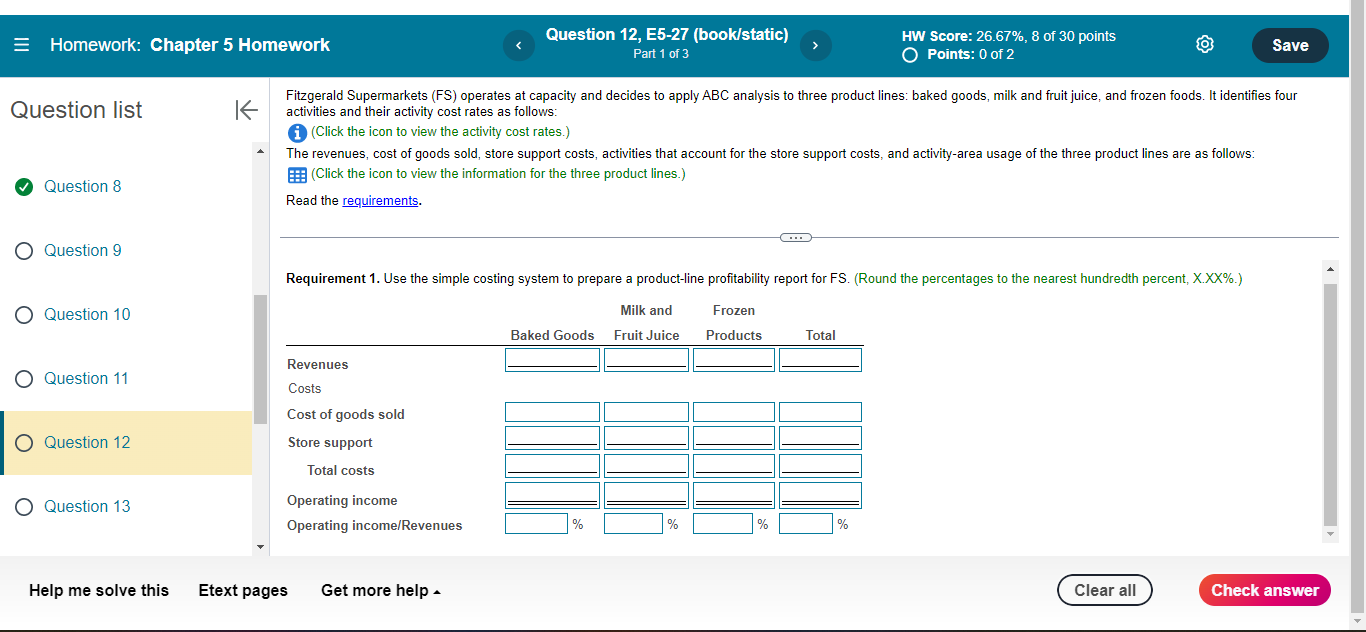Open Help me solve this
The width and height of the screenshot is (1366, 632).
coord(98,590)
